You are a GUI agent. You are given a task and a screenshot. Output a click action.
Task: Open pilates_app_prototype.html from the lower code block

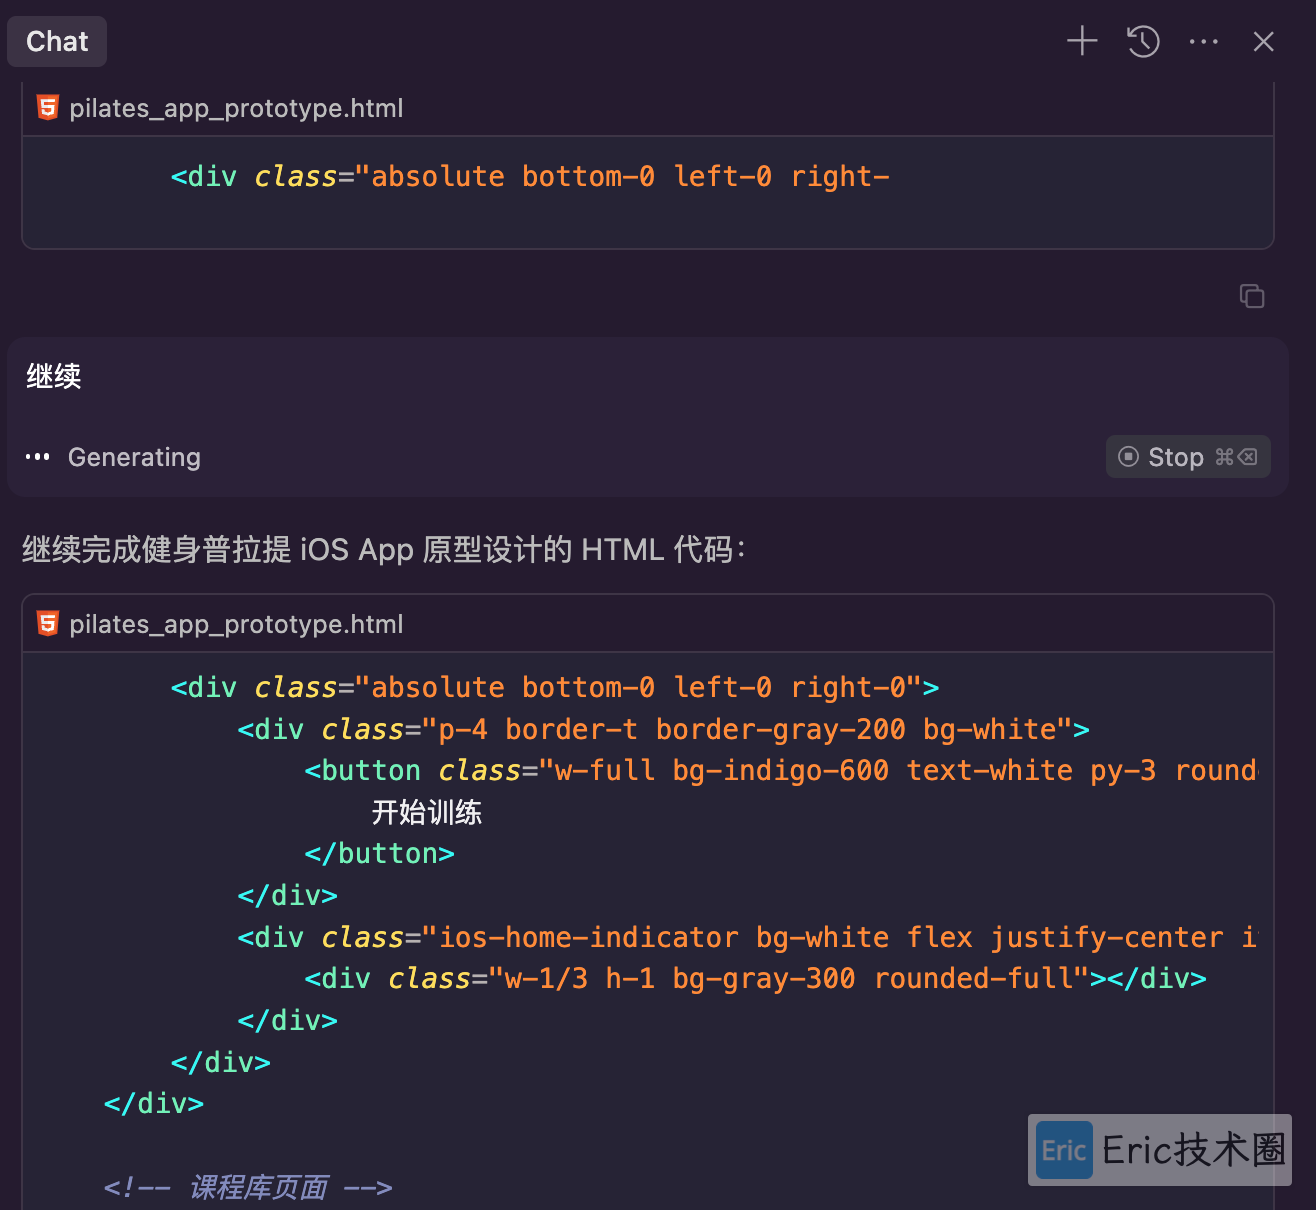pos(236,624)
